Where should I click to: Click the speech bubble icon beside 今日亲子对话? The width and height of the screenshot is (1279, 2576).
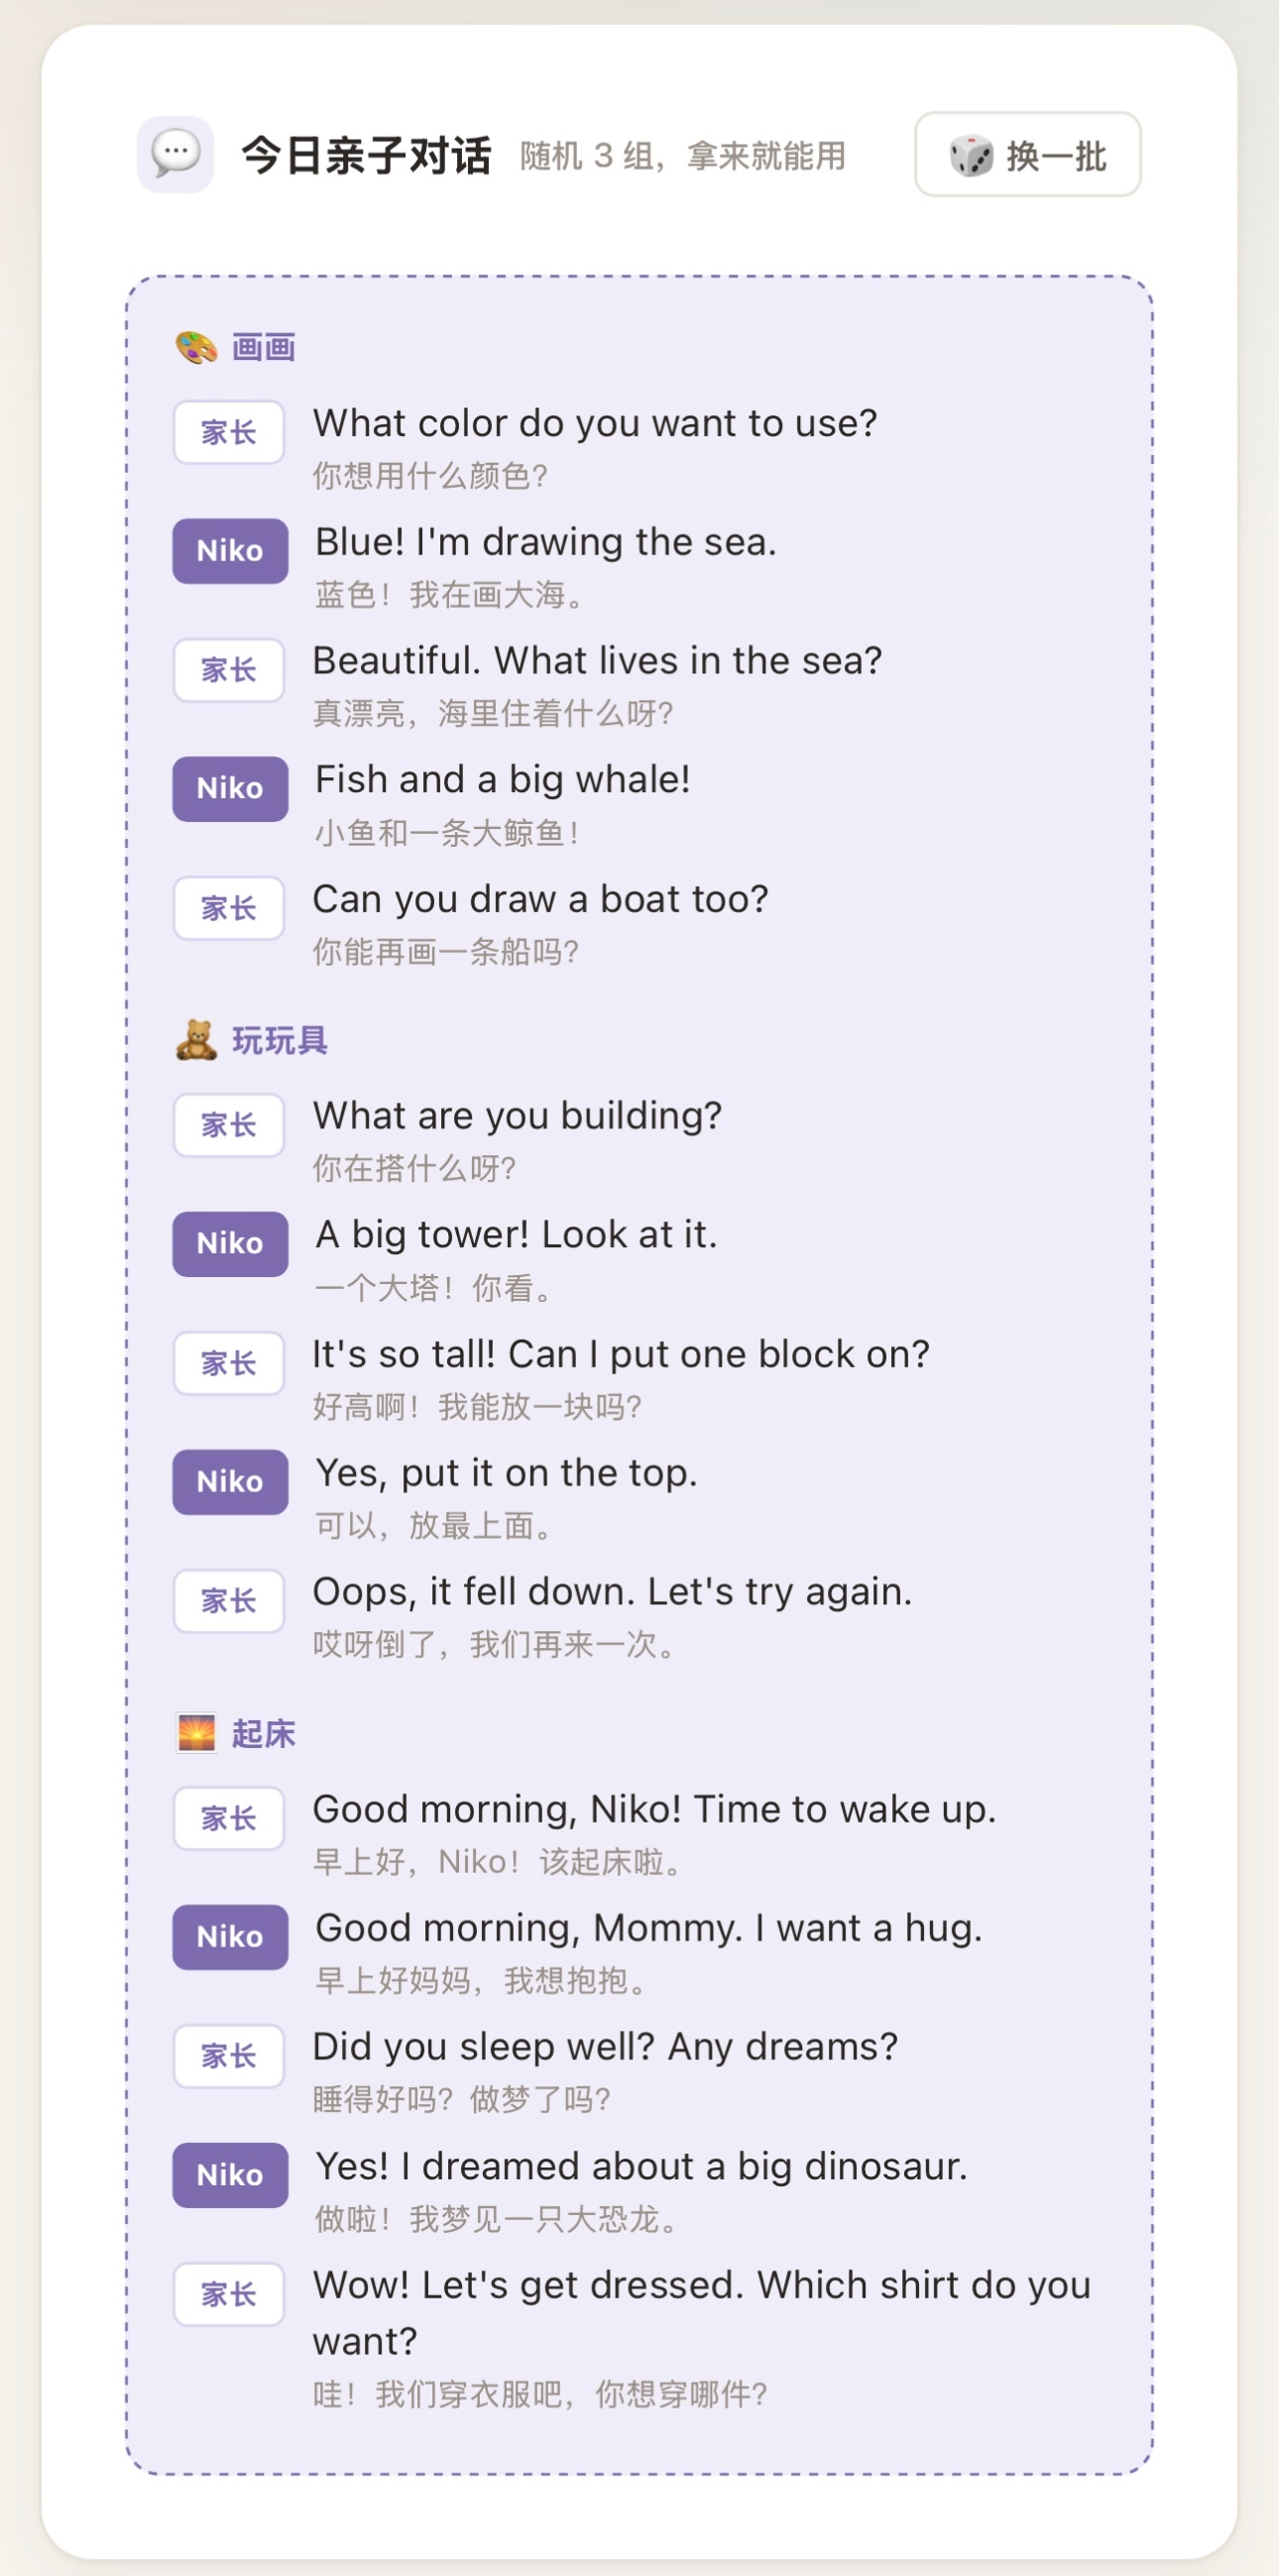pyautogui.click(x=175, y=155)
